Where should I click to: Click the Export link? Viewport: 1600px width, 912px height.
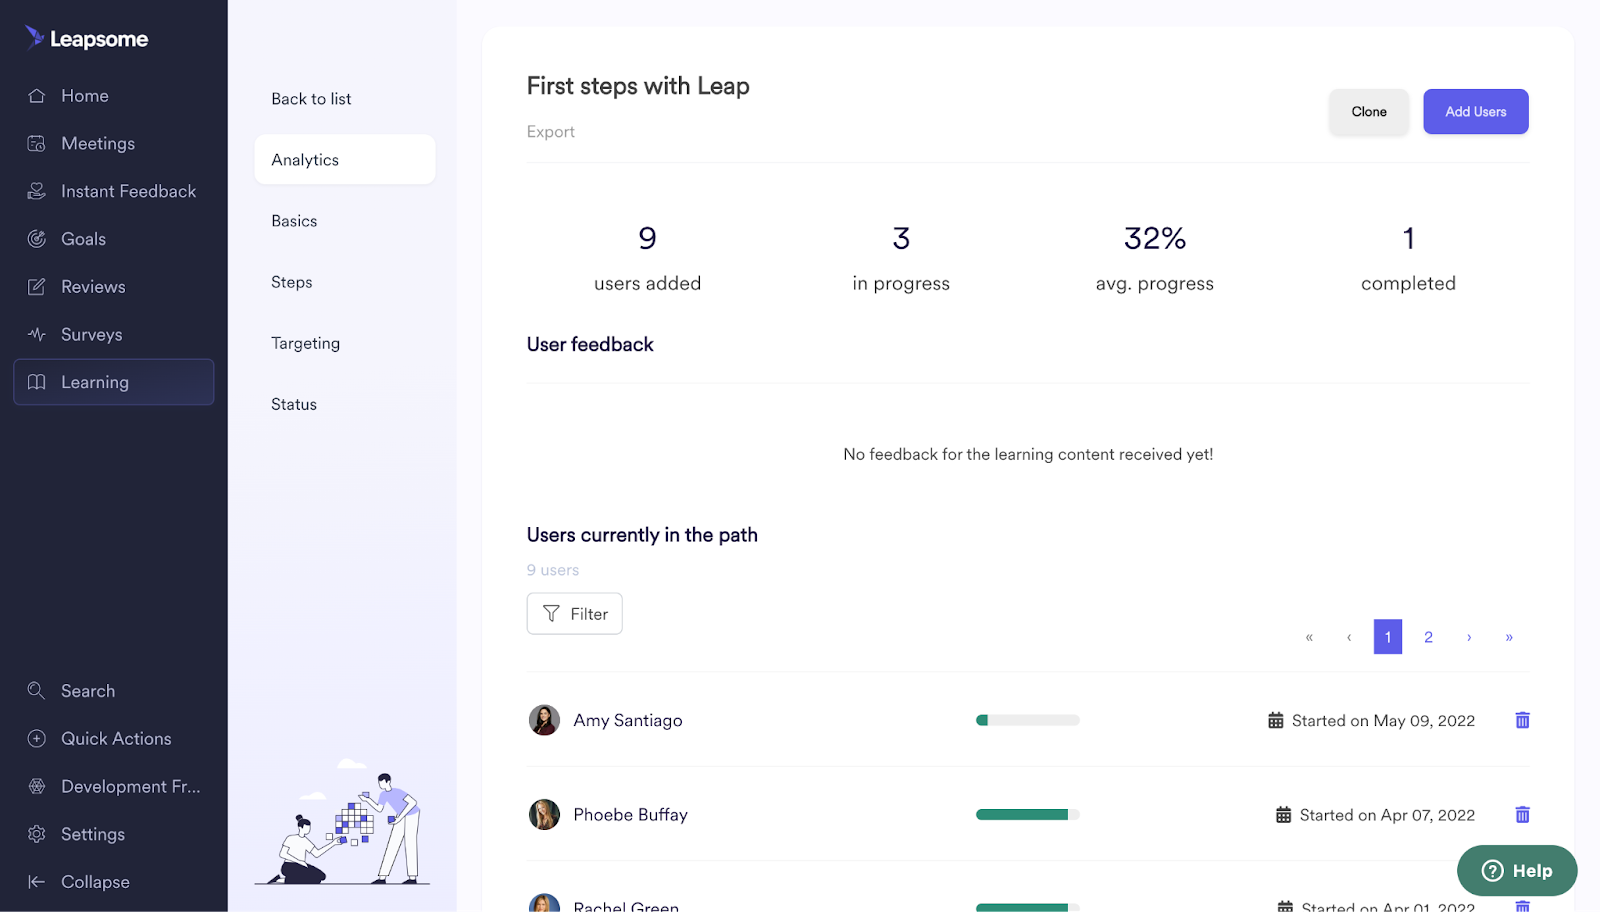(550, 131)
